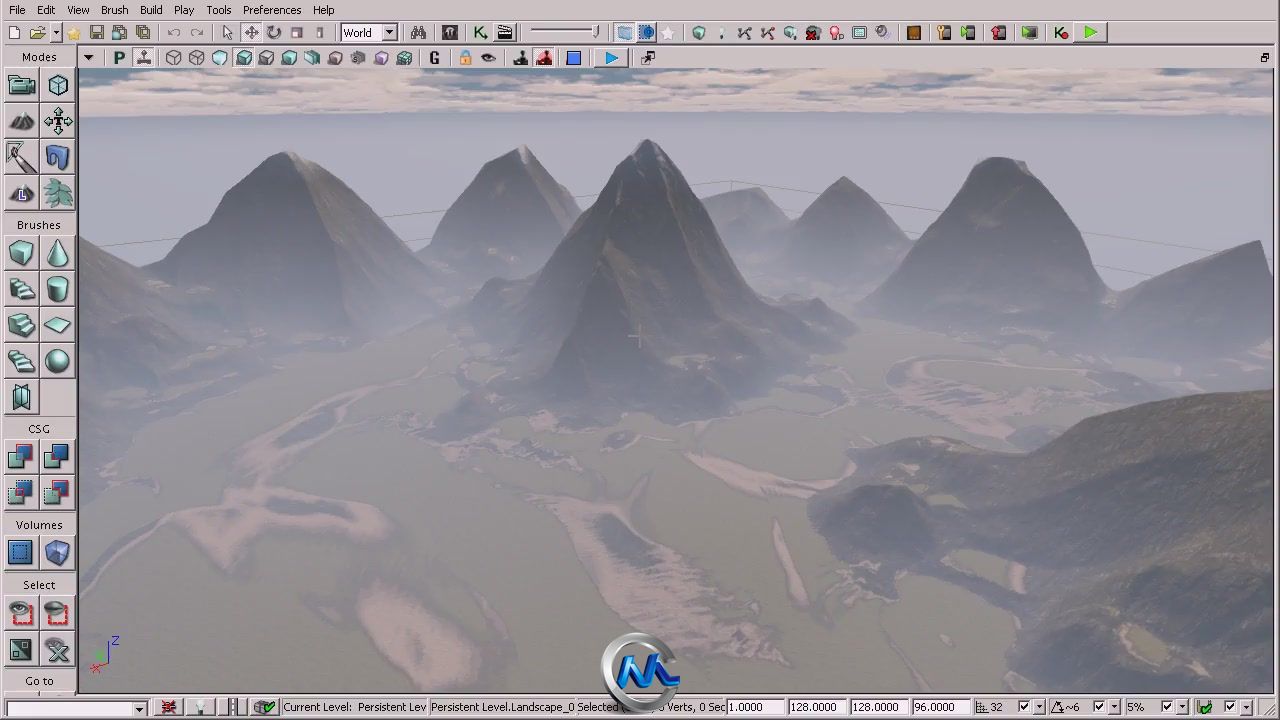
Task: Play in this viewport blue arrow
Action: (611, 58)
